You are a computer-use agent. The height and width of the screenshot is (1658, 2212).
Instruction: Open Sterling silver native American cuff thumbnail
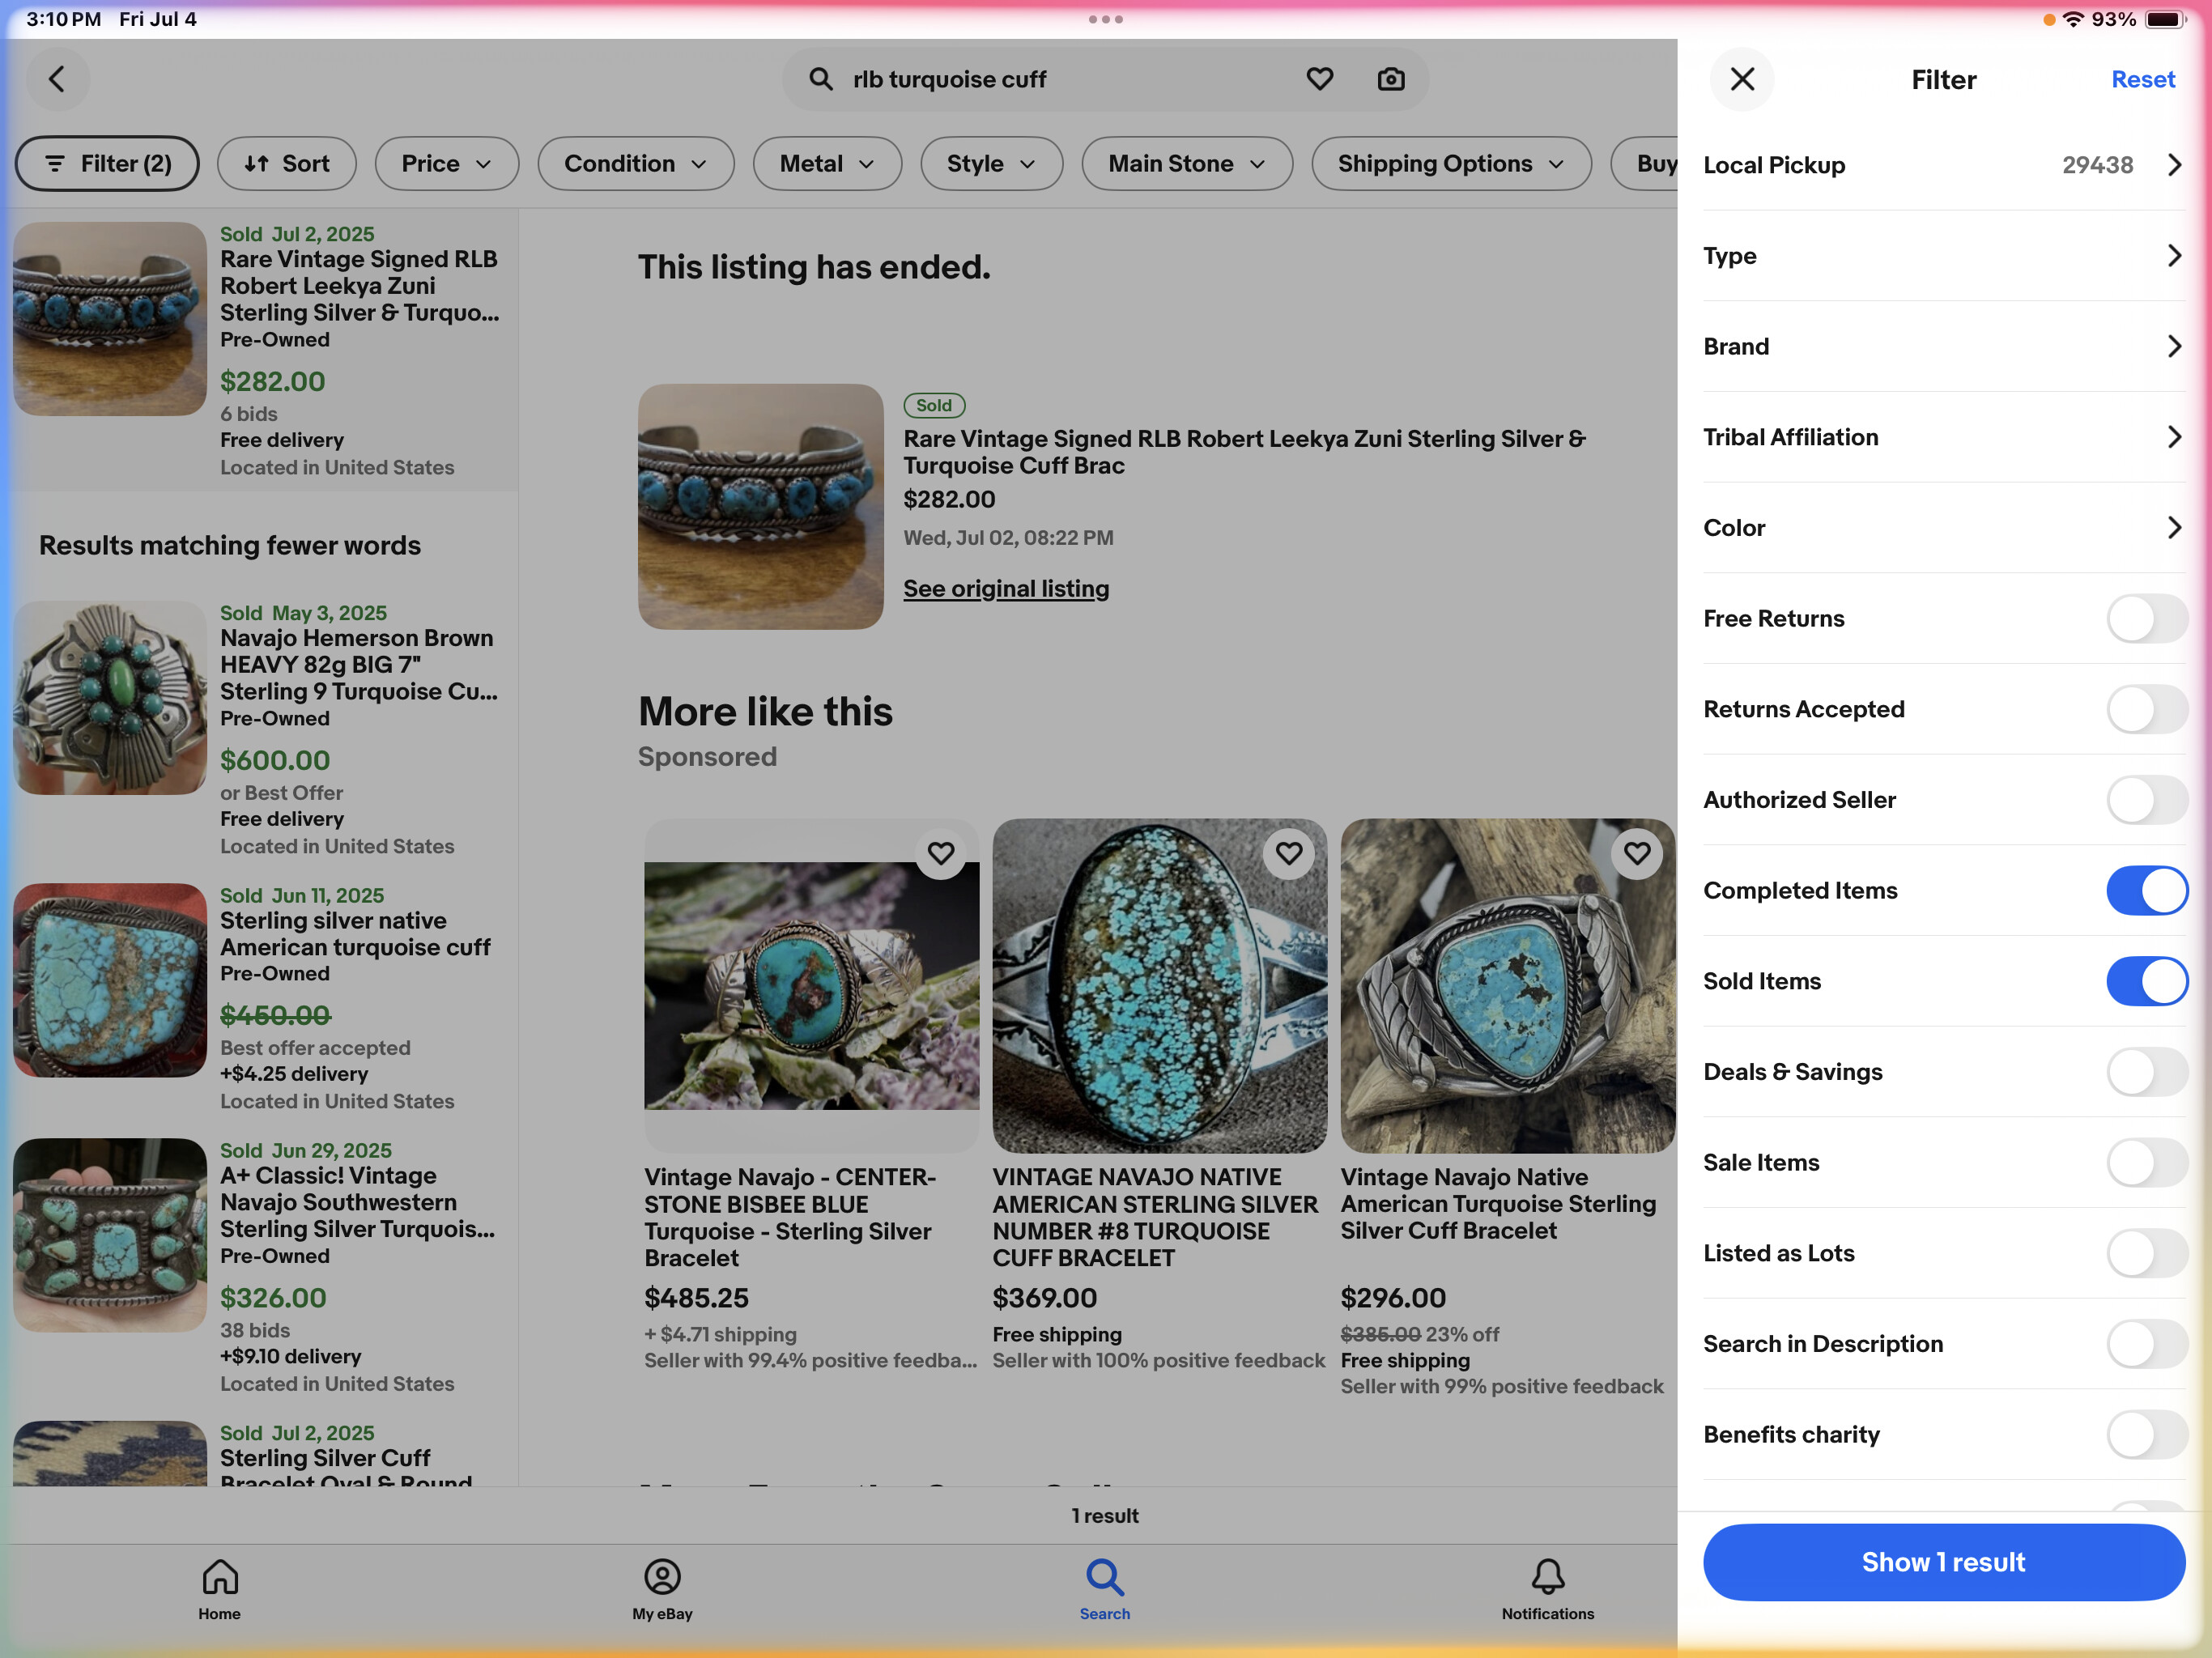click(x=110, y=980)
